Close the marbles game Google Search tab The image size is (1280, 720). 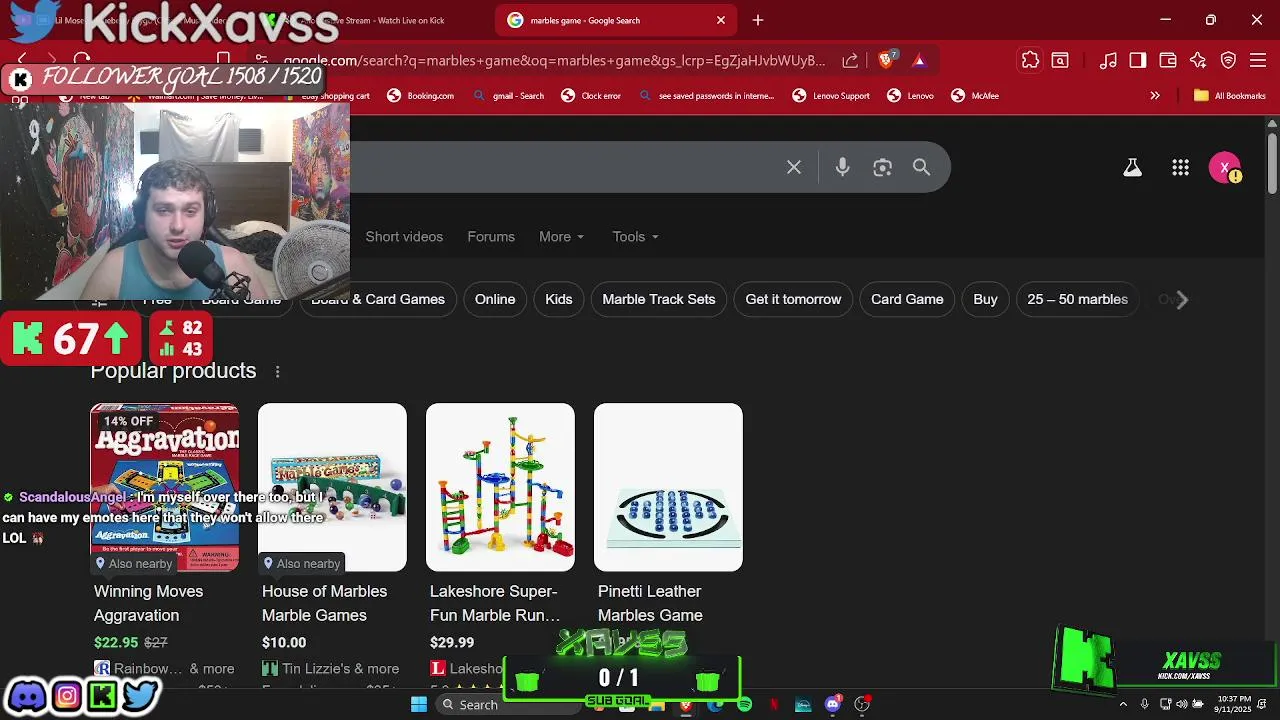(721, 20)
